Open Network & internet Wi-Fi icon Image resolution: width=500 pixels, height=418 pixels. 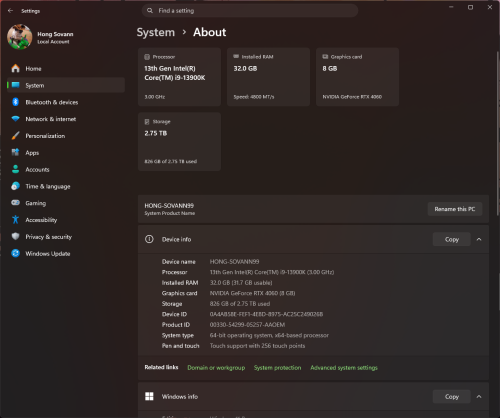[15, 119]
